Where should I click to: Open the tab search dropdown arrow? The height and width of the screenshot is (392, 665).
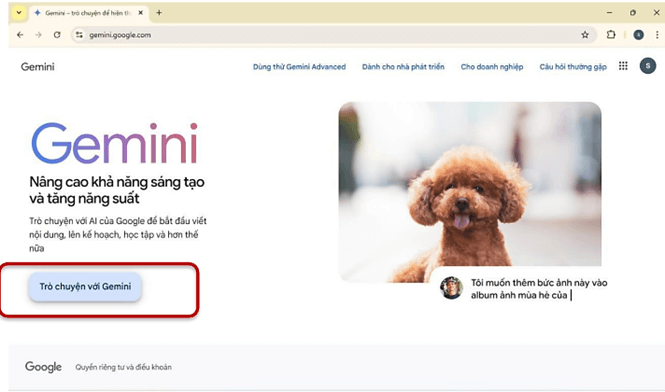[x=19, y=13]
